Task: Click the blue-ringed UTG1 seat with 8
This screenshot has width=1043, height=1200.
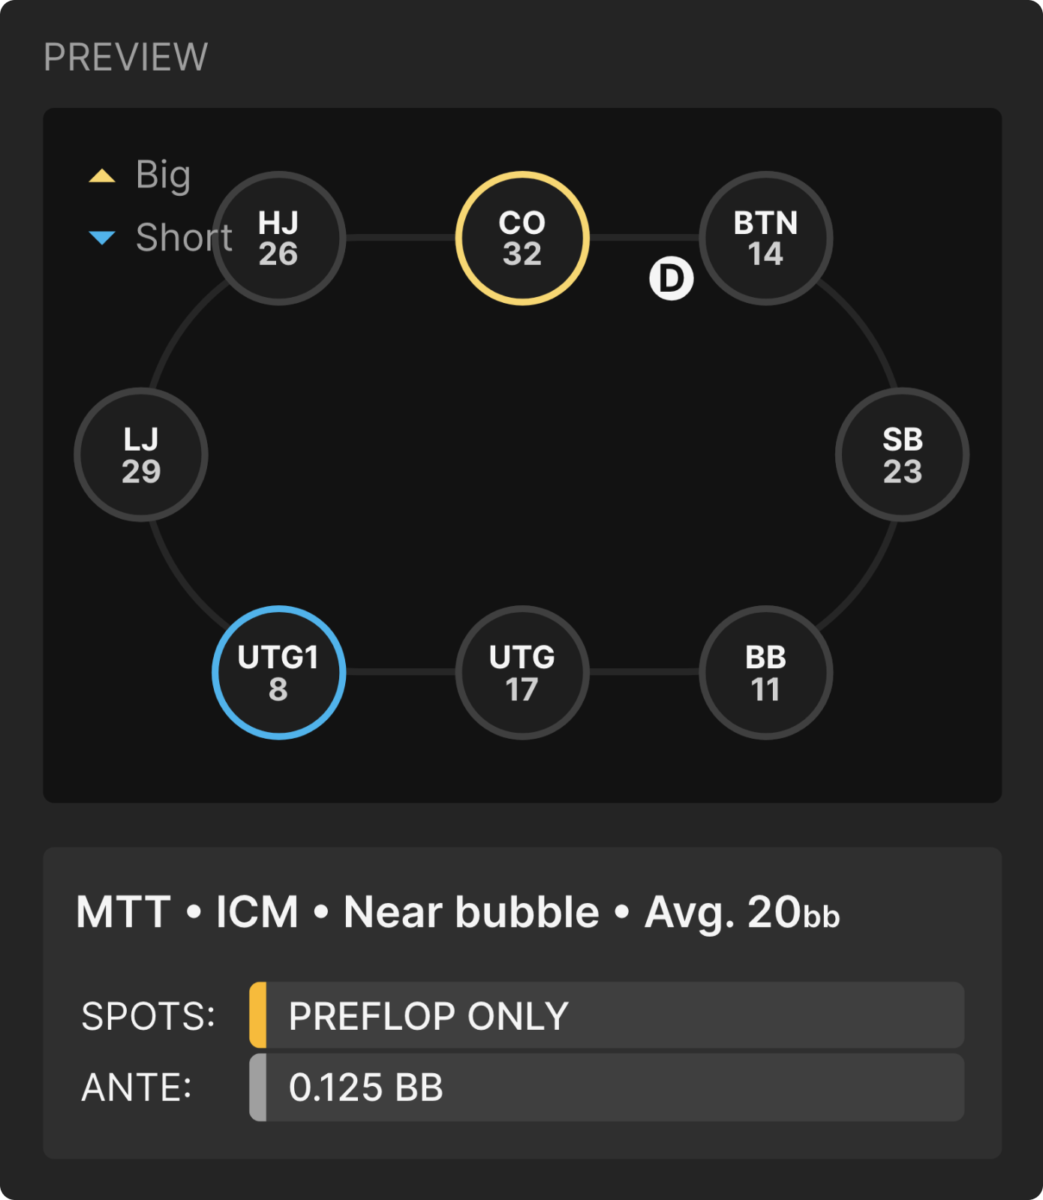Action: point(278,672)
